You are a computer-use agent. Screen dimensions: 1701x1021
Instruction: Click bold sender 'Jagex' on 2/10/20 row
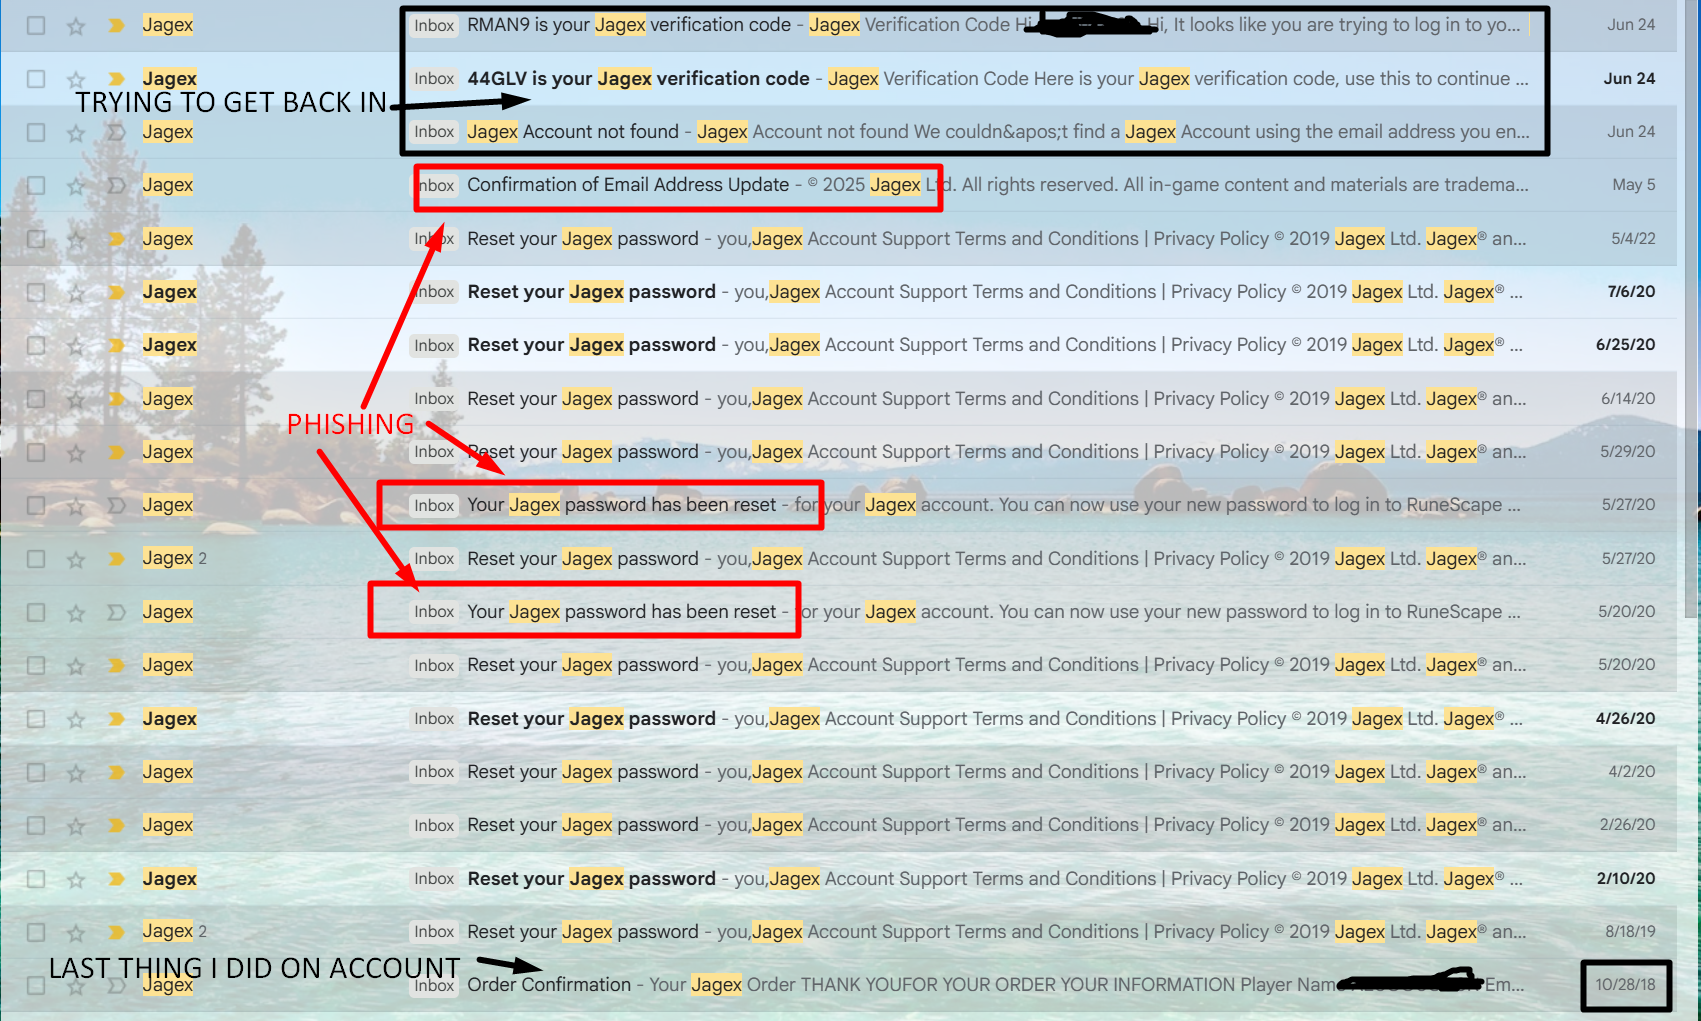[169, 879]
